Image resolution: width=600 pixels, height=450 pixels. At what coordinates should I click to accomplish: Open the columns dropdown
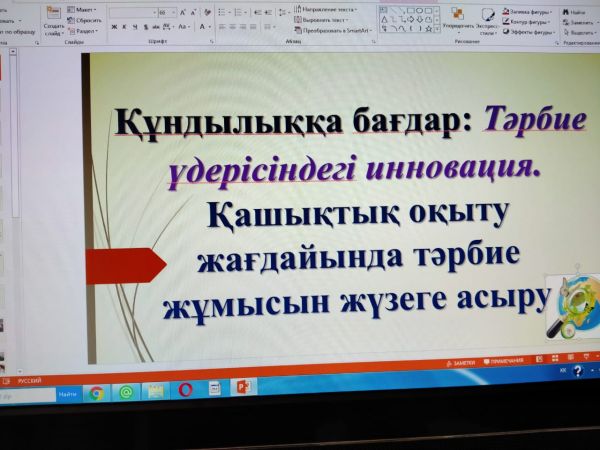269,27
